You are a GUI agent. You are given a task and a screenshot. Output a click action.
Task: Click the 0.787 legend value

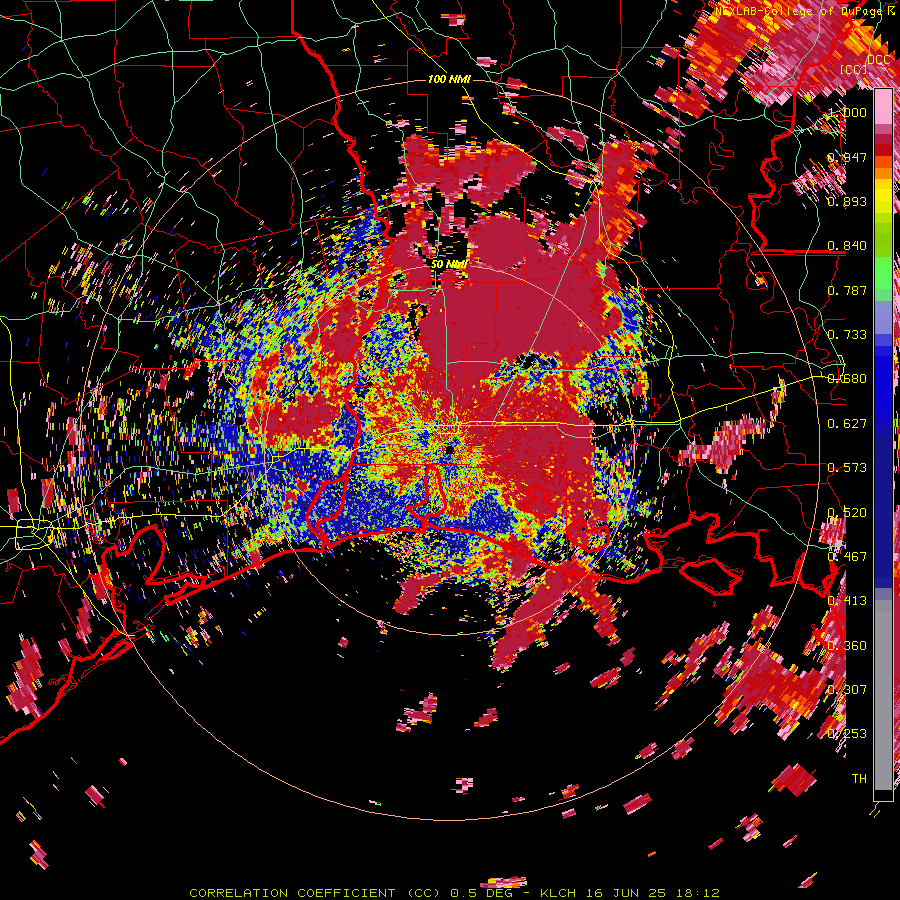[847, 290]
